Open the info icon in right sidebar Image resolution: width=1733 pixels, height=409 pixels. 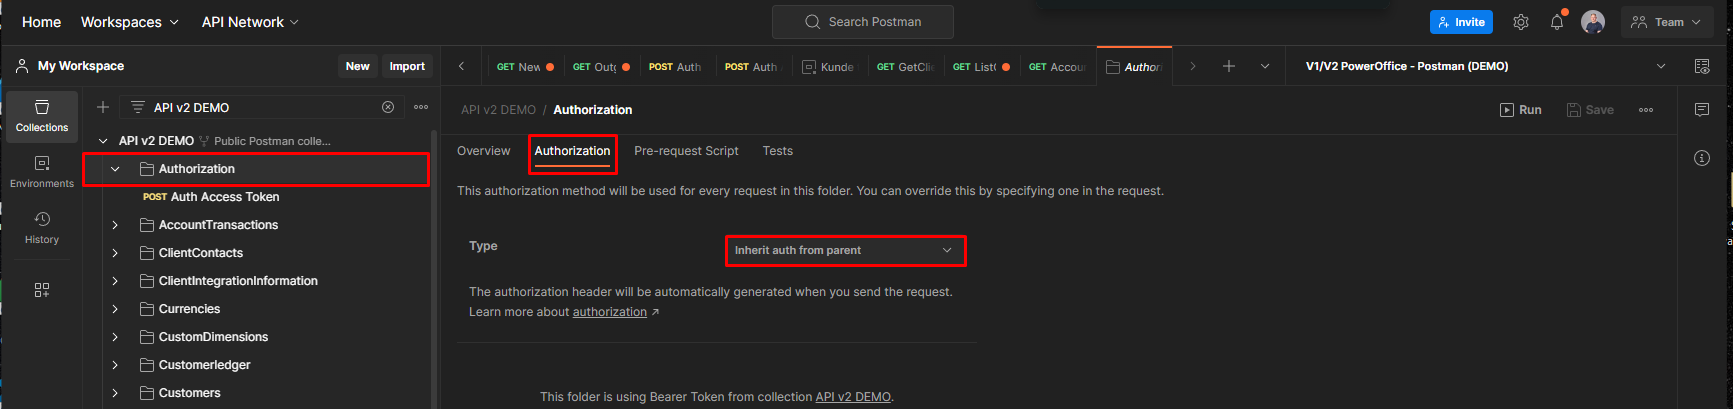pos(1702,158)
